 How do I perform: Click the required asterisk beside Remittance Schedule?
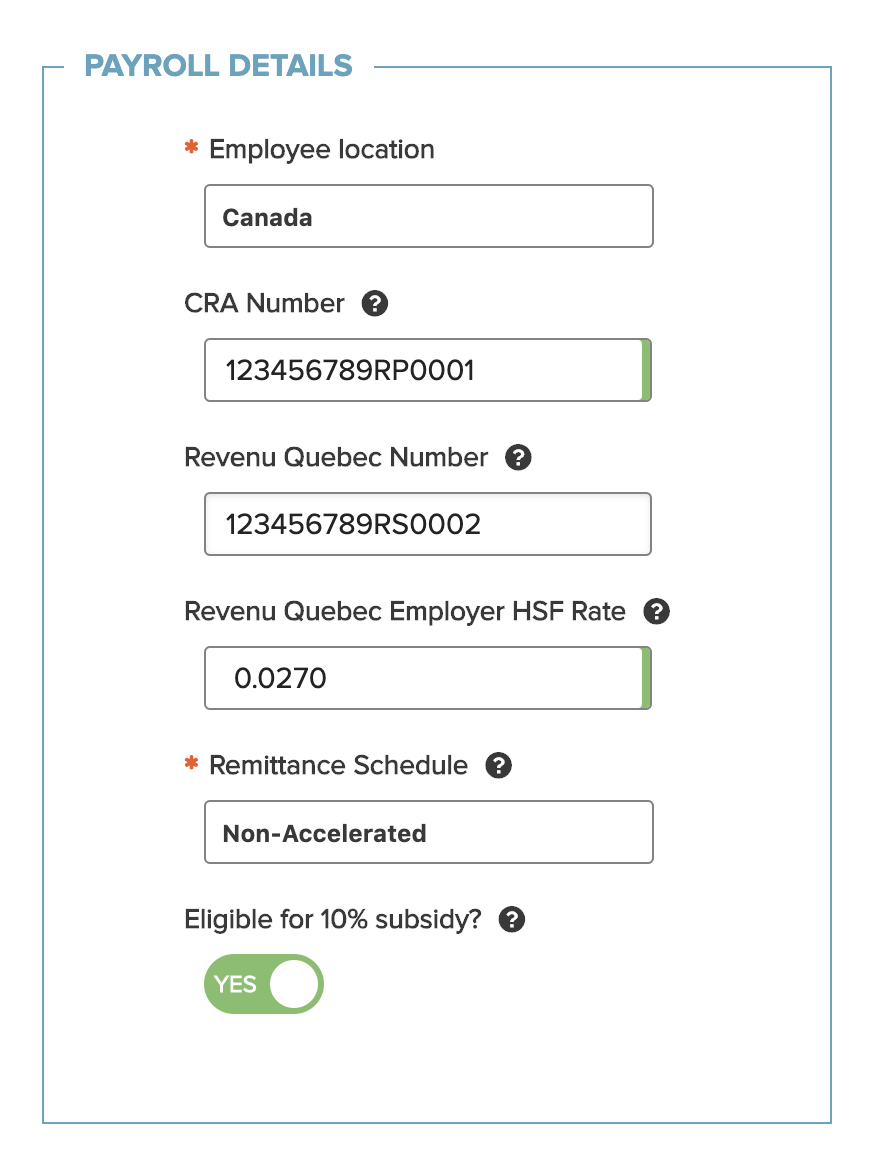tap(191, 762)
